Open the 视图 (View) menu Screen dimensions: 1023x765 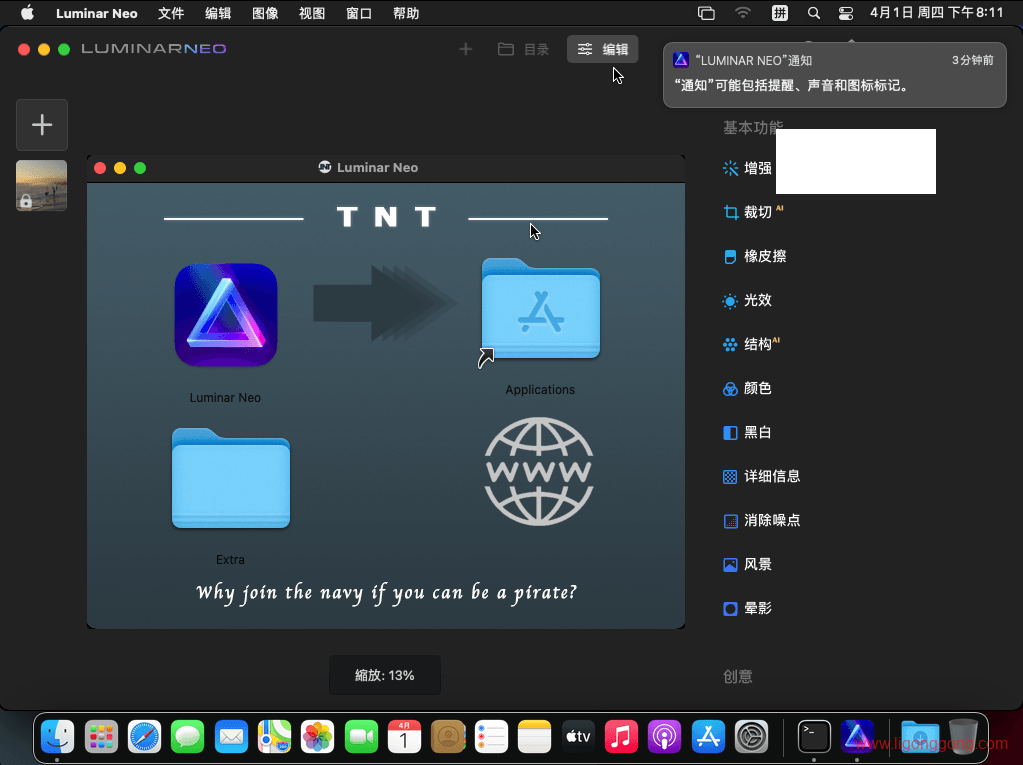click(x=312, y=13)
